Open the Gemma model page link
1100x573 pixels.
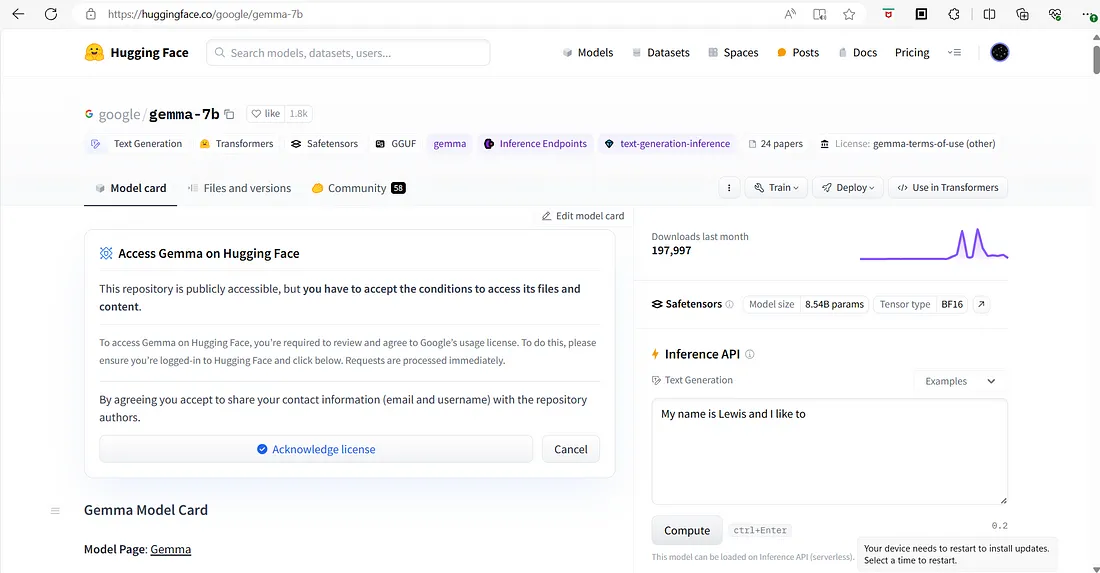coord(170,549)
